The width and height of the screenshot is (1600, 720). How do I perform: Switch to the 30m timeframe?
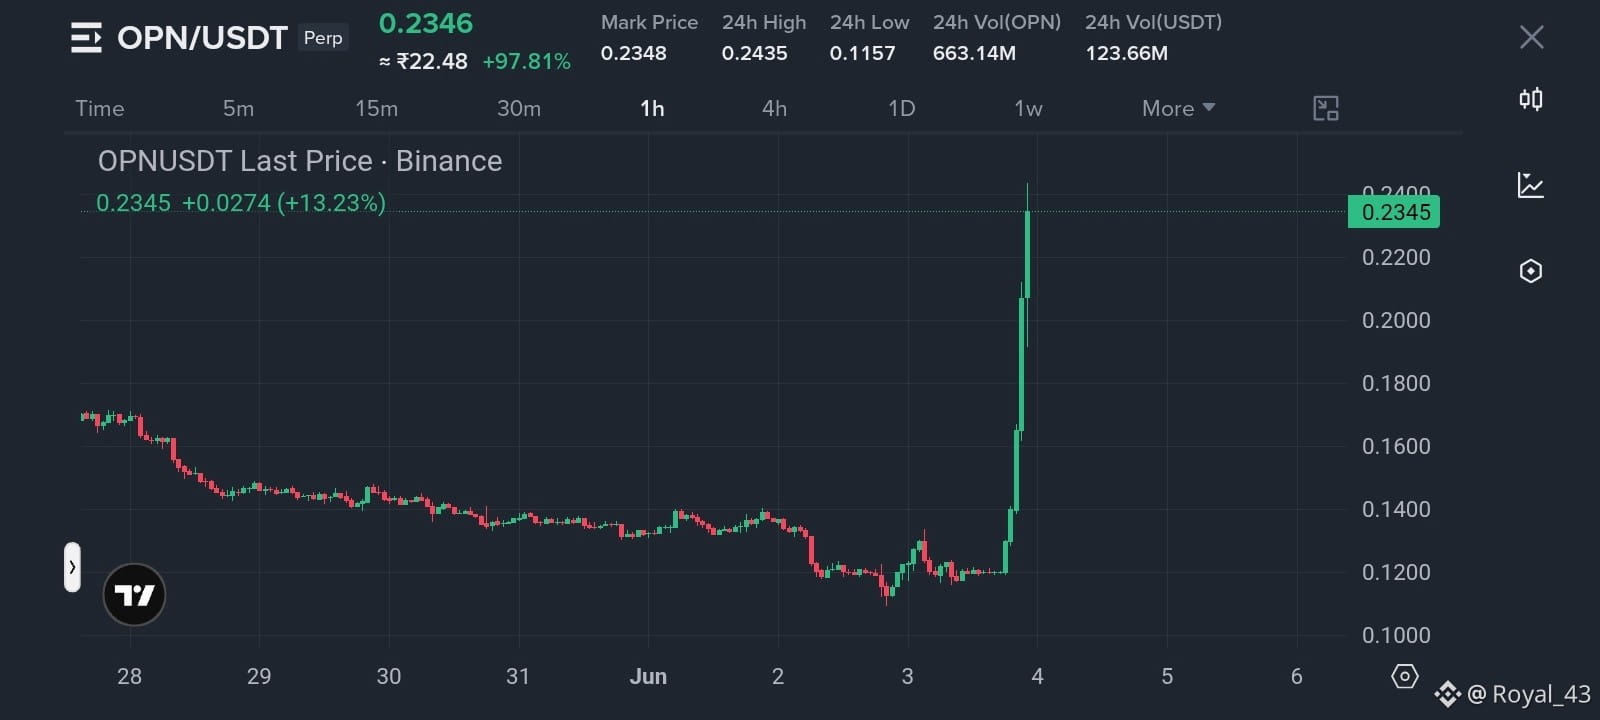point(519,108)
